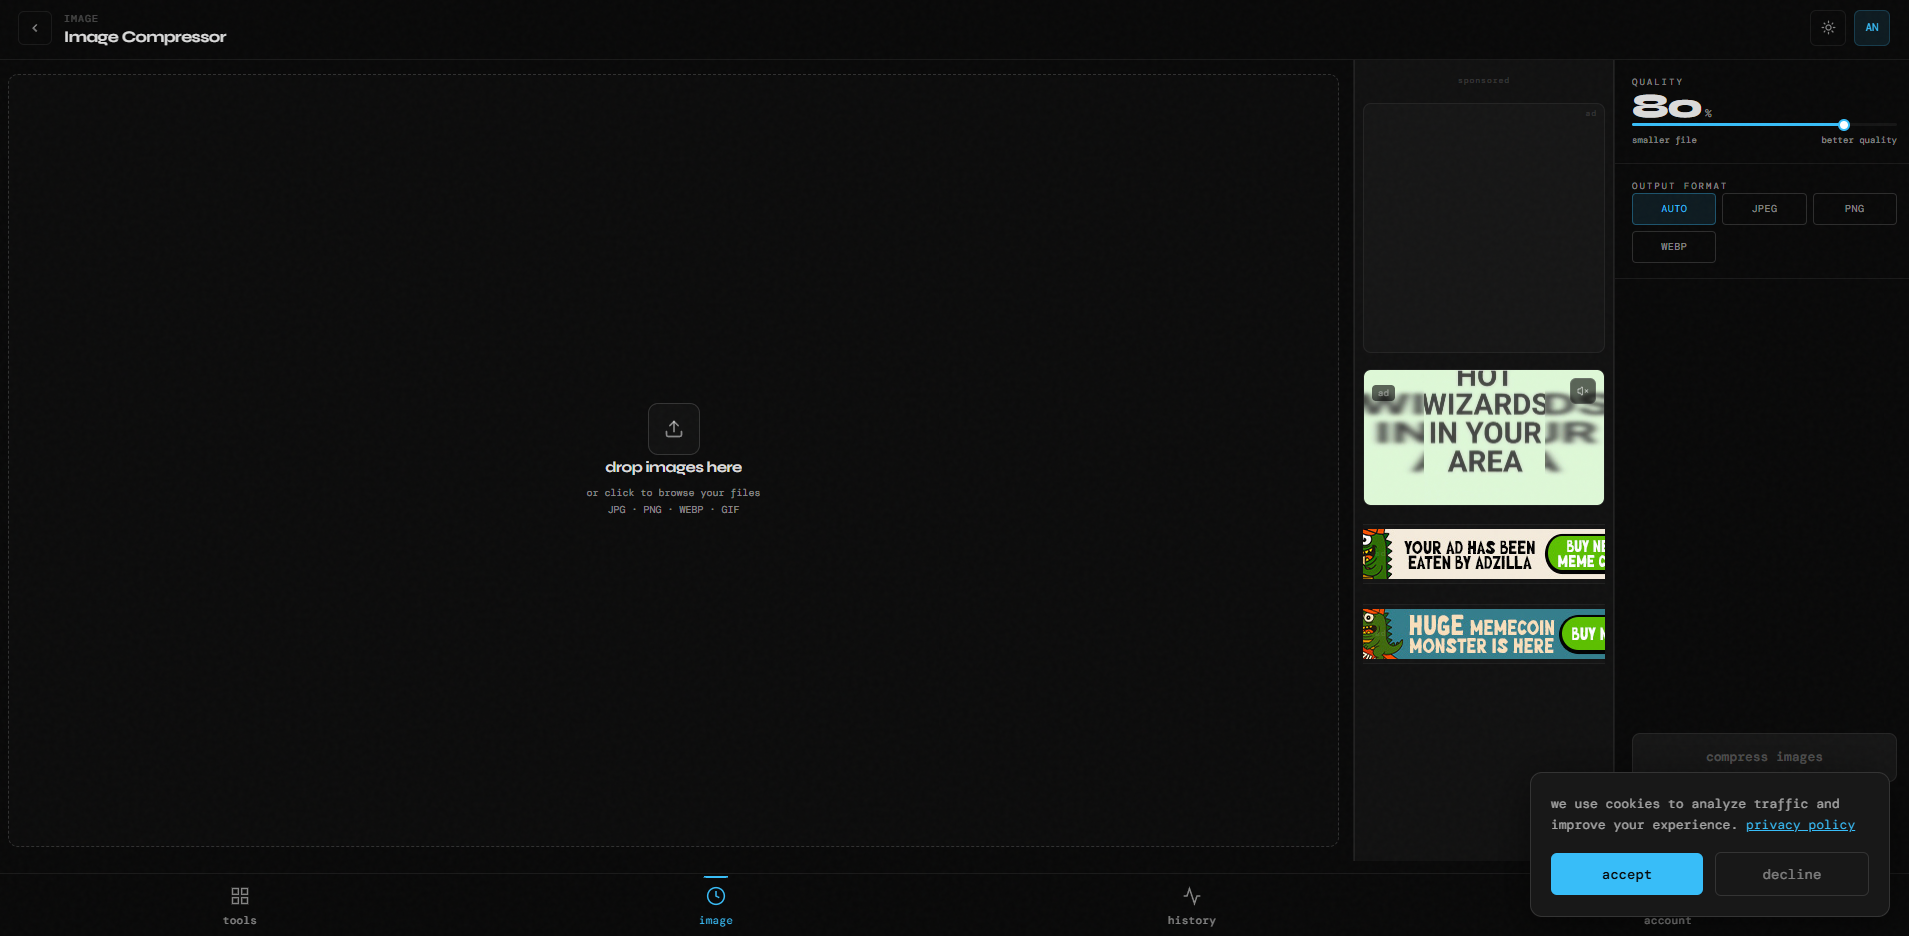Image resolution: width=1909 pixels, height=936 pixels.
Task: Switch output format to JPEG
Action: point(1763,208)
